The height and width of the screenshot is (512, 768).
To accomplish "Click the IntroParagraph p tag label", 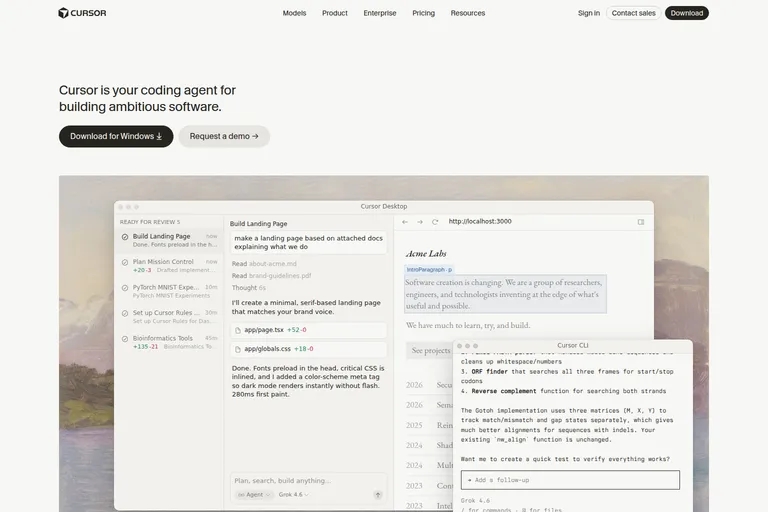I will [x=429, y=269].
